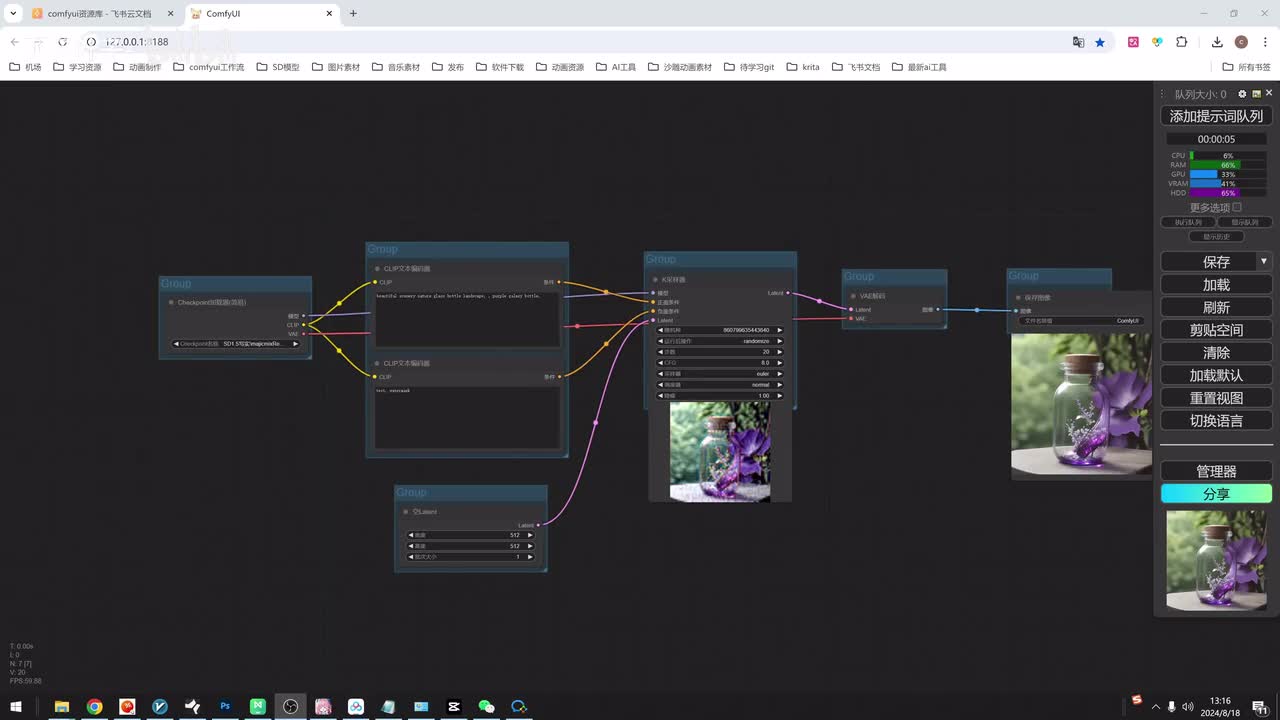The image size is (1280, 720).
Task: Click the negative prompt text box
Action: tap(467, 417)
